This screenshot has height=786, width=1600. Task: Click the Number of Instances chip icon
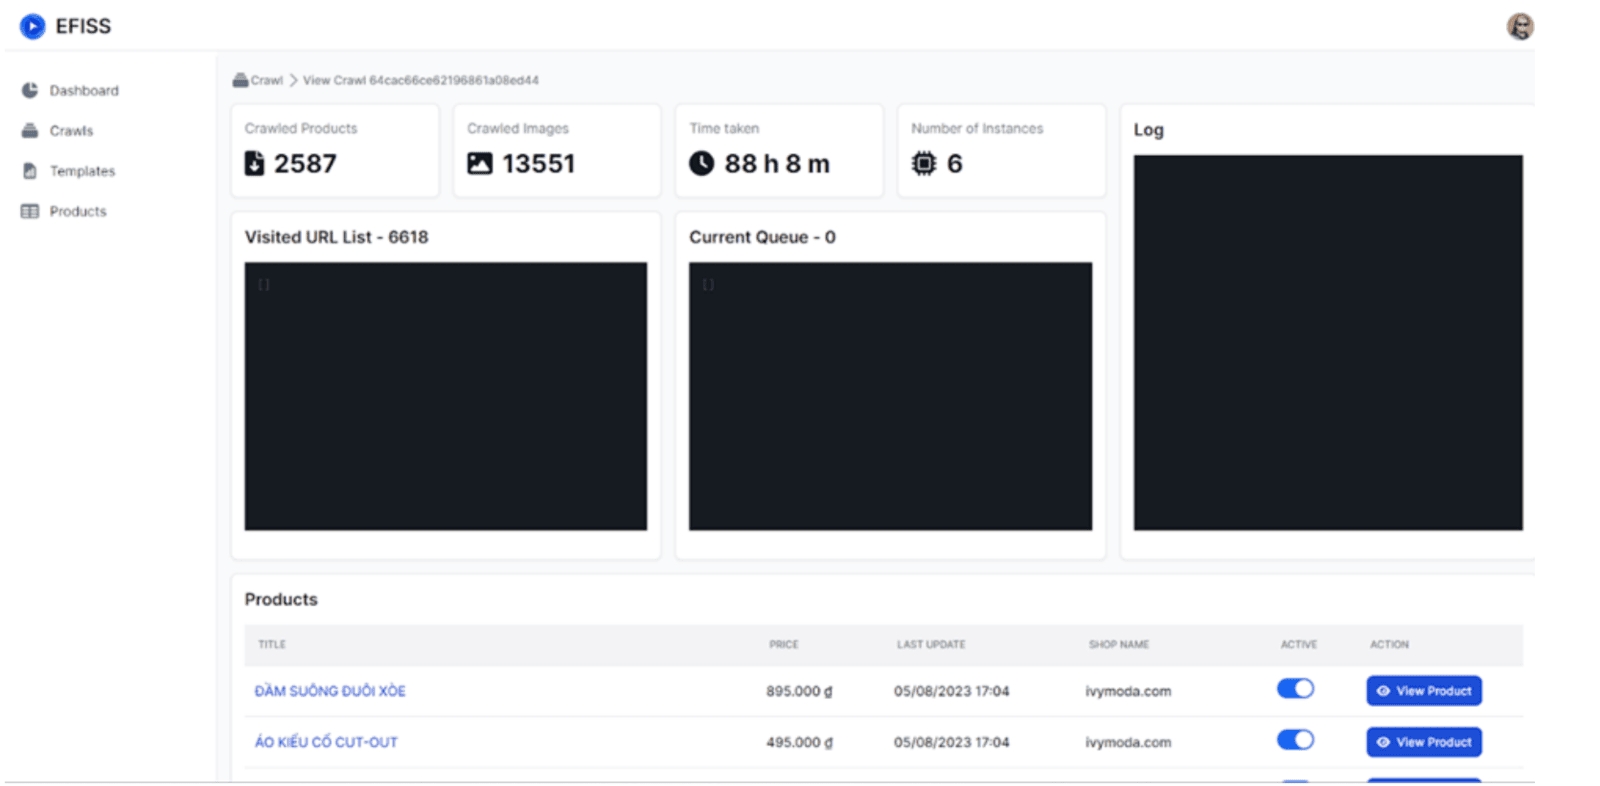click(x=924, y=163)
